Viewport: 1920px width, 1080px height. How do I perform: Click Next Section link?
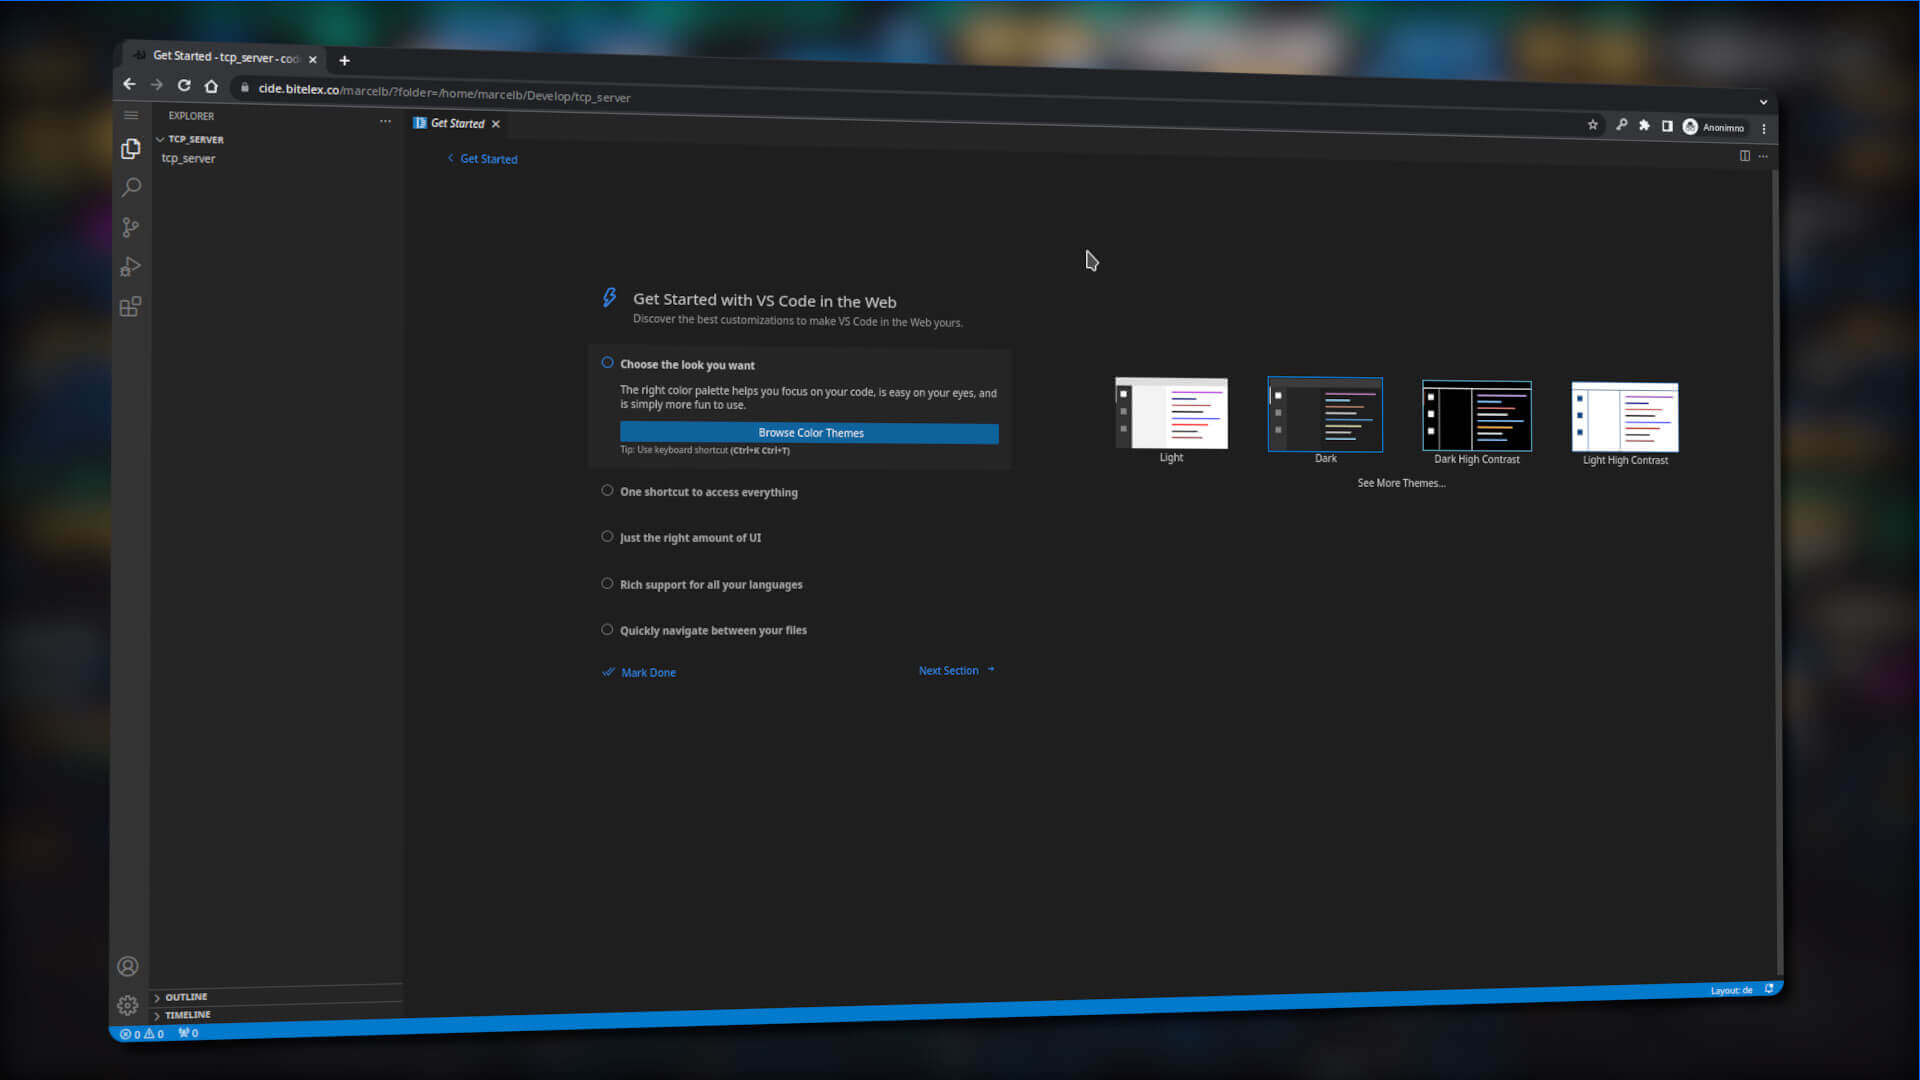pyautogui.click(x=957, y=670)
